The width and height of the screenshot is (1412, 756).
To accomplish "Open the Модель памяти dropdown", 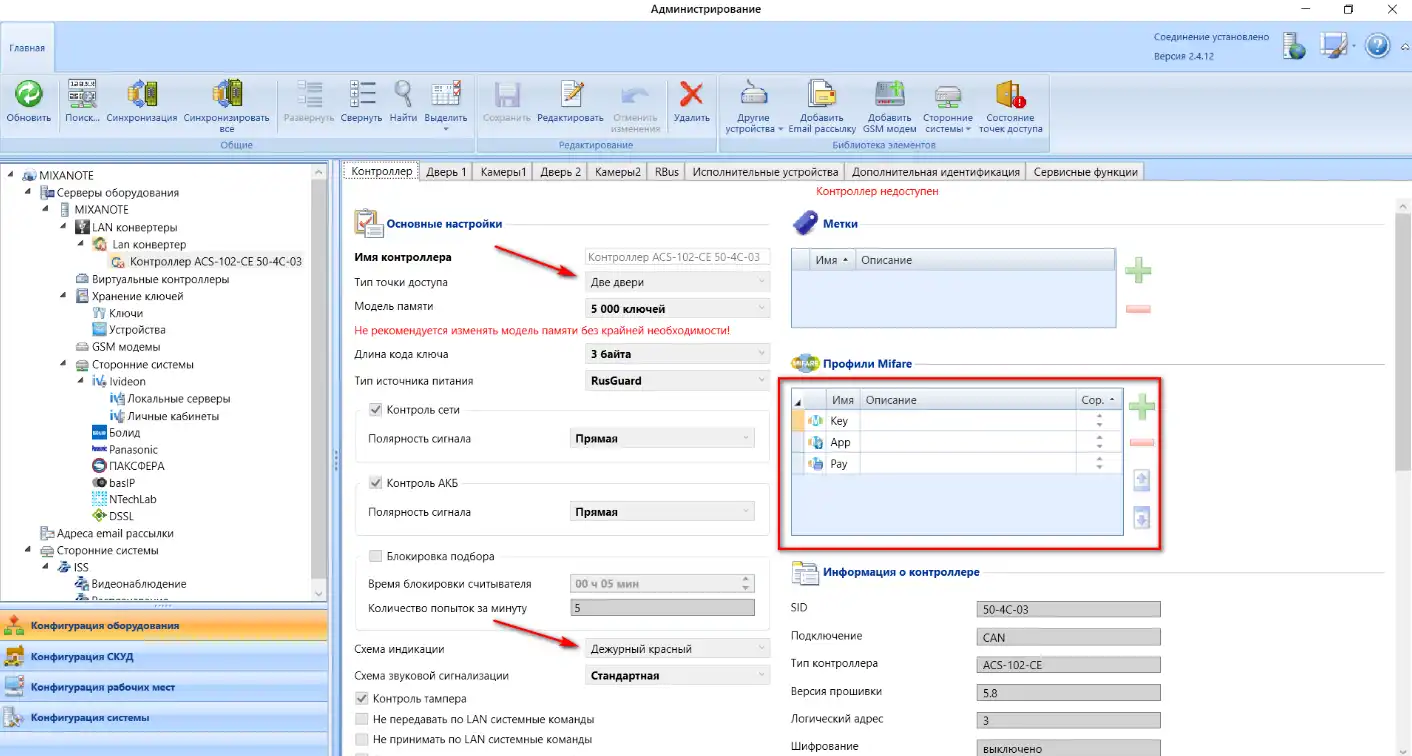I will pyautogui.click(x=676, y=308).
